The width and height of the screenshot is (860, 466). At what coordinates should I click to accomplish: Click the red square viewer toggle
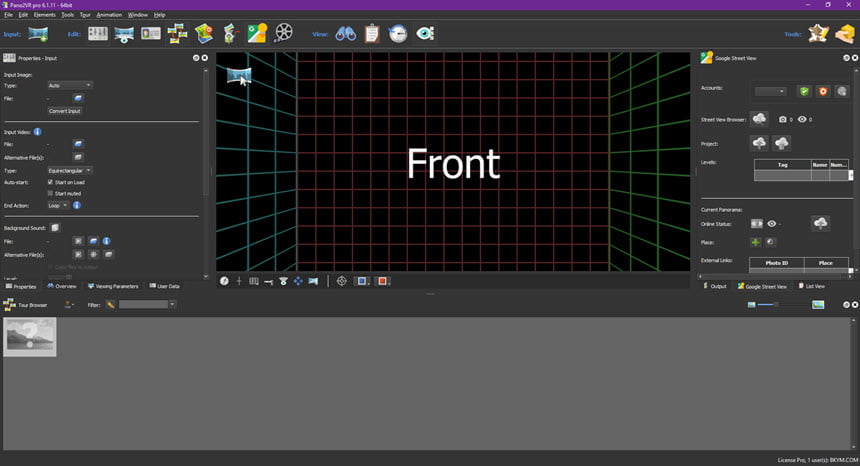click(x=383, y=281)
